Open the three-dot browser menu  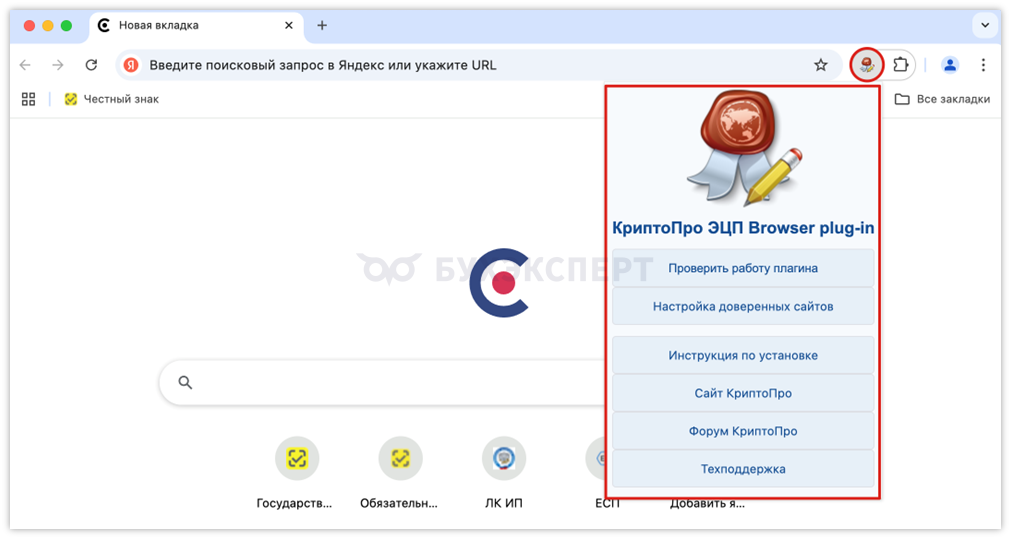[x=983, y=64]
